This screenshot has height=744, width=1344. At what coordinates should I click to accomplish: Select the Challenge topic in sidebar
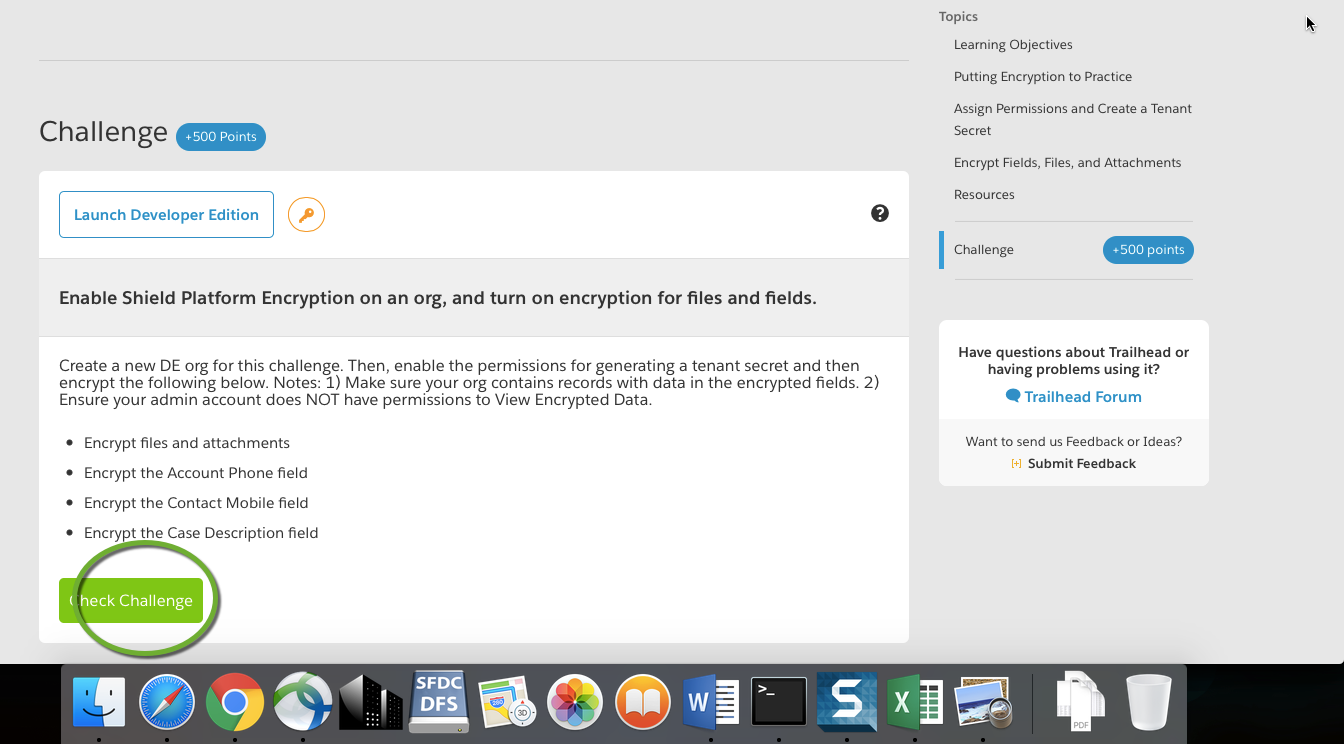click(x=984, y=249)
